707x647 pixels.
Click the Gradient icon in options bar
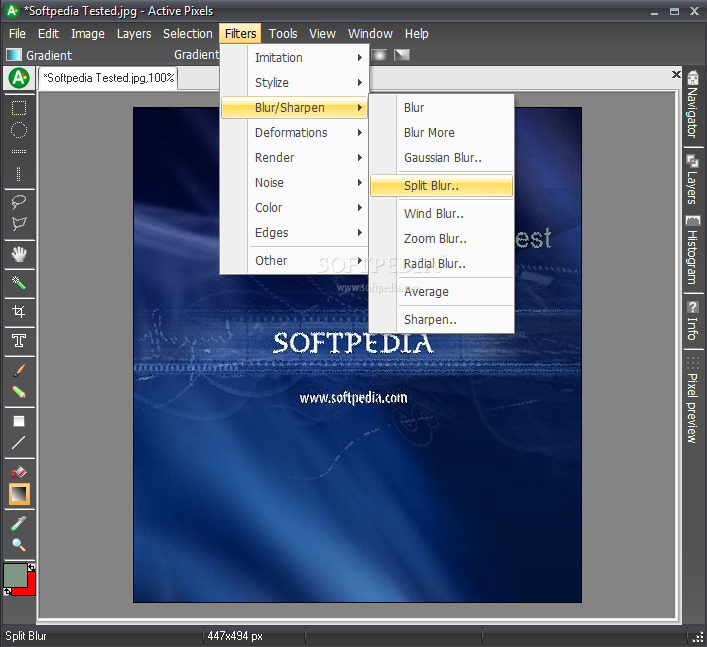(14, 55)
